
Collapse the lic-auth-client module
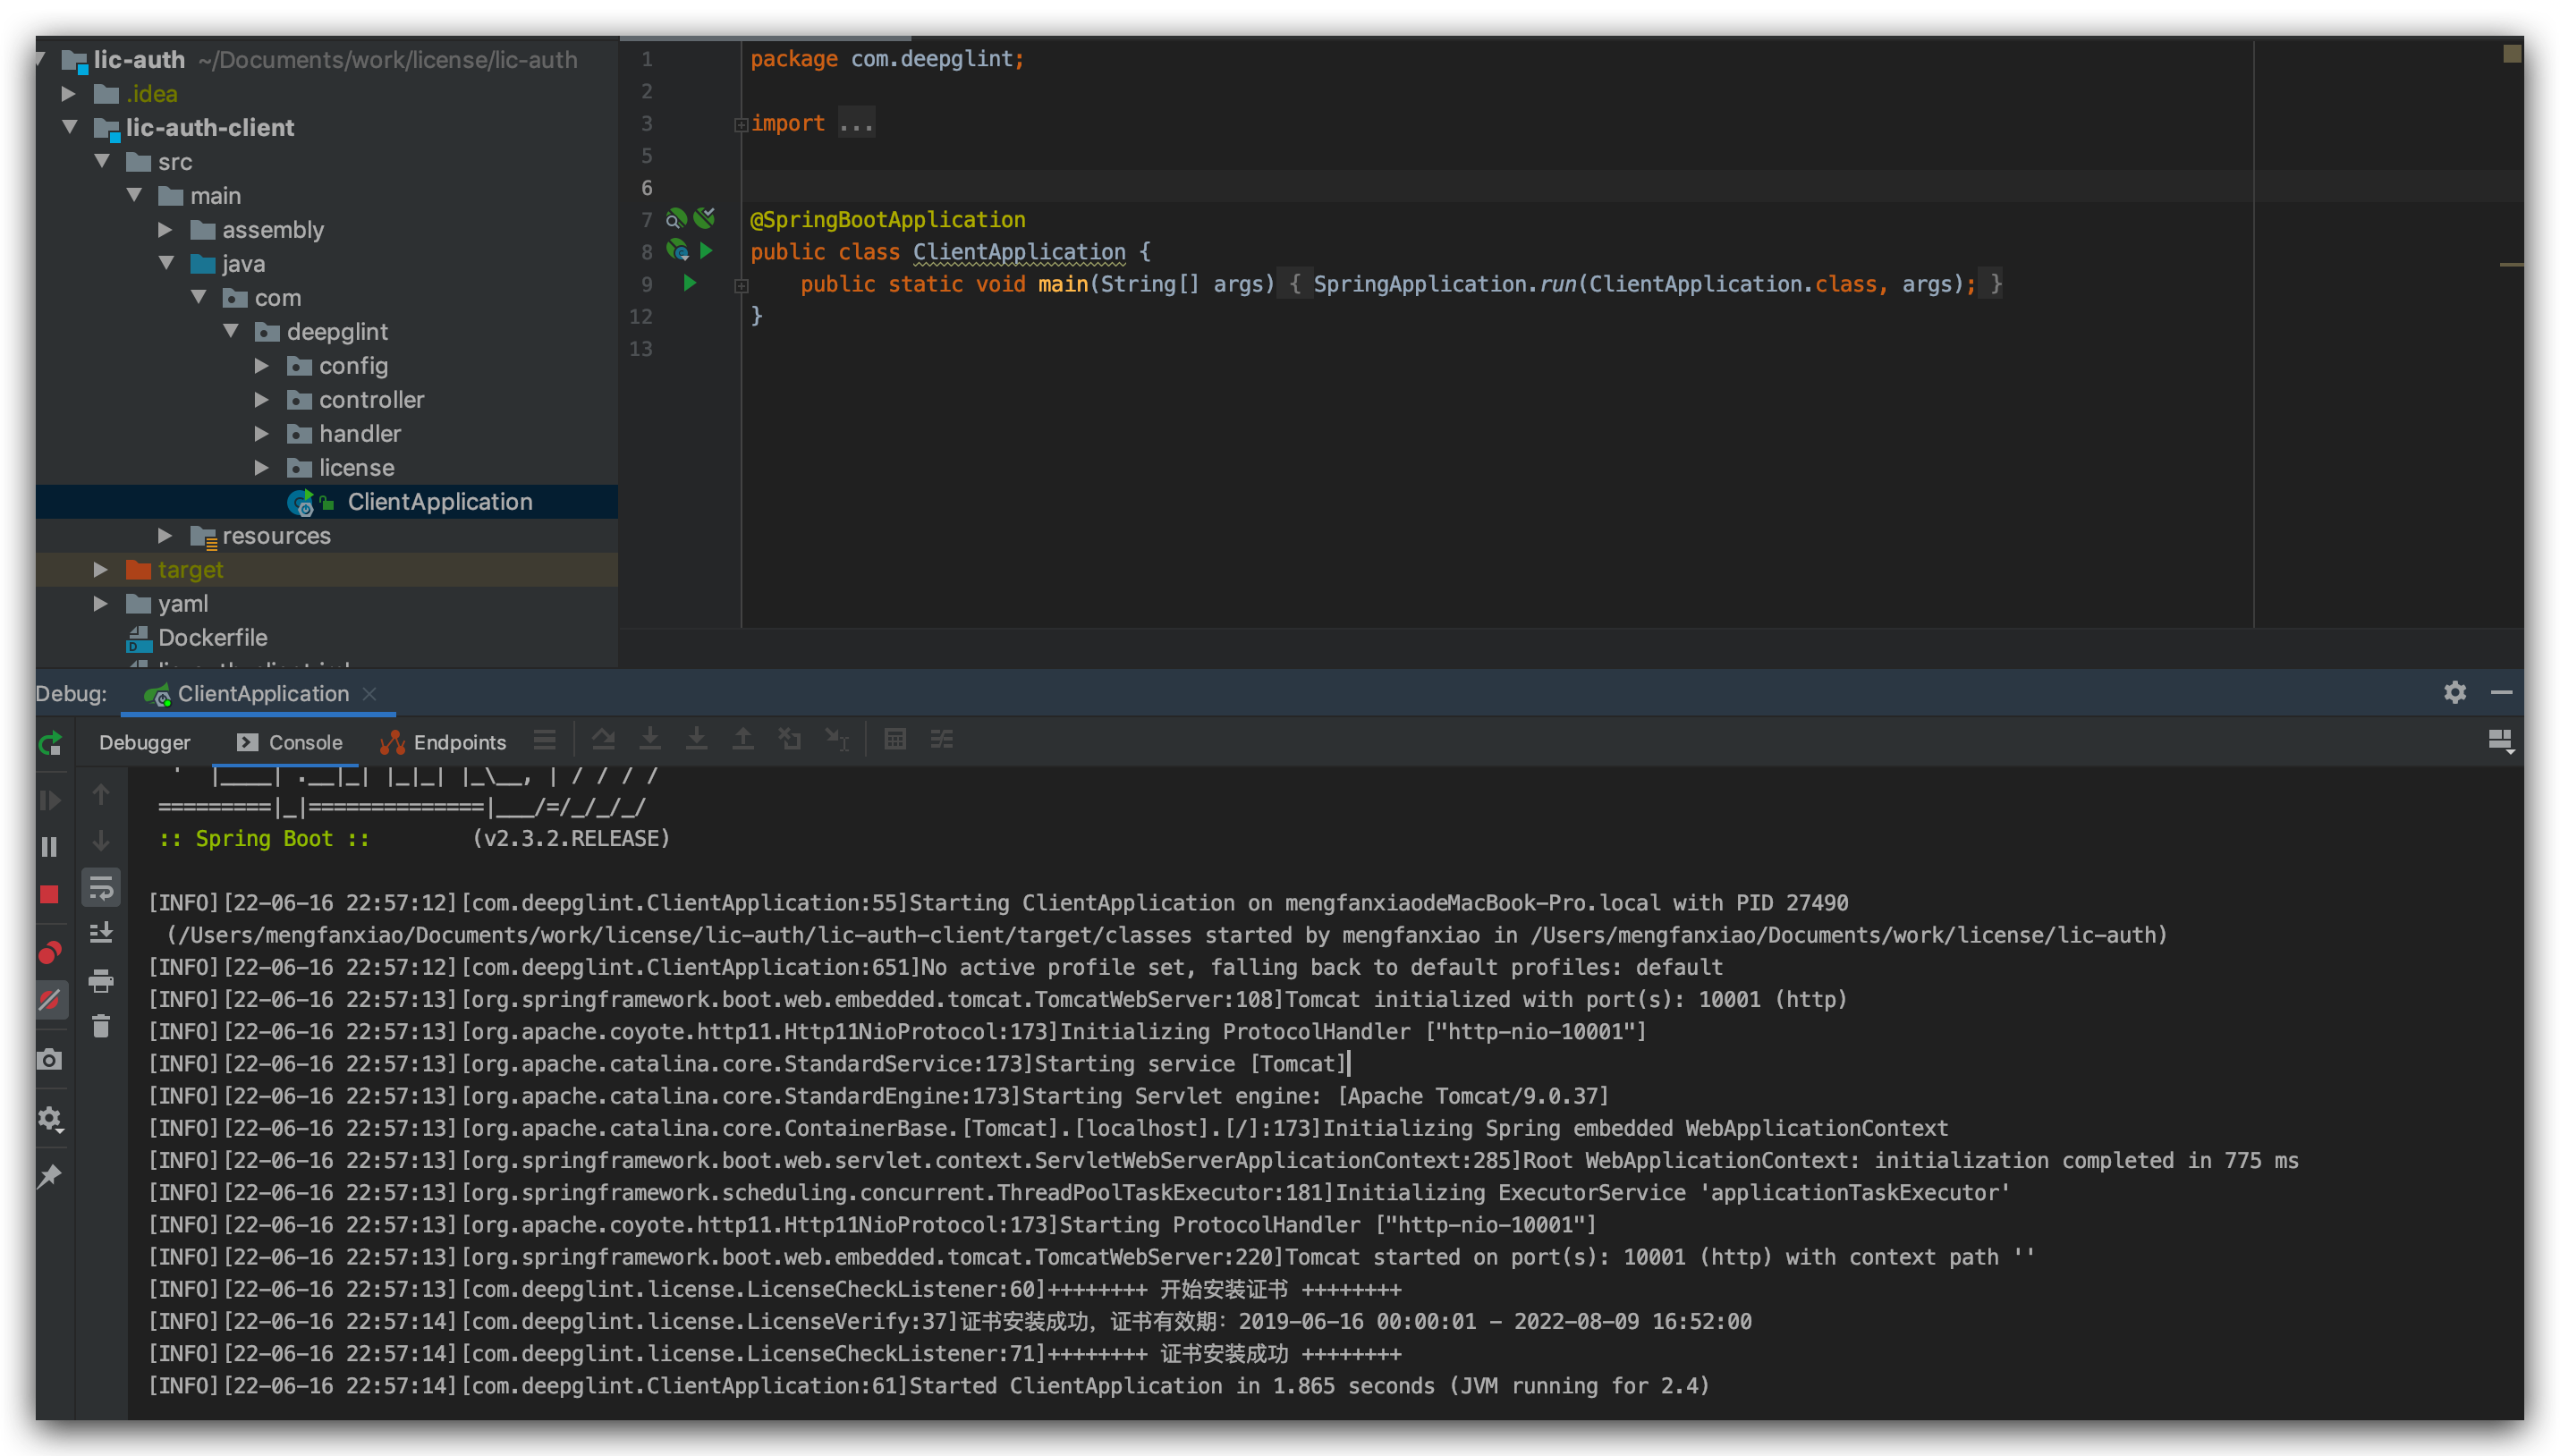(x=69, y=127)
